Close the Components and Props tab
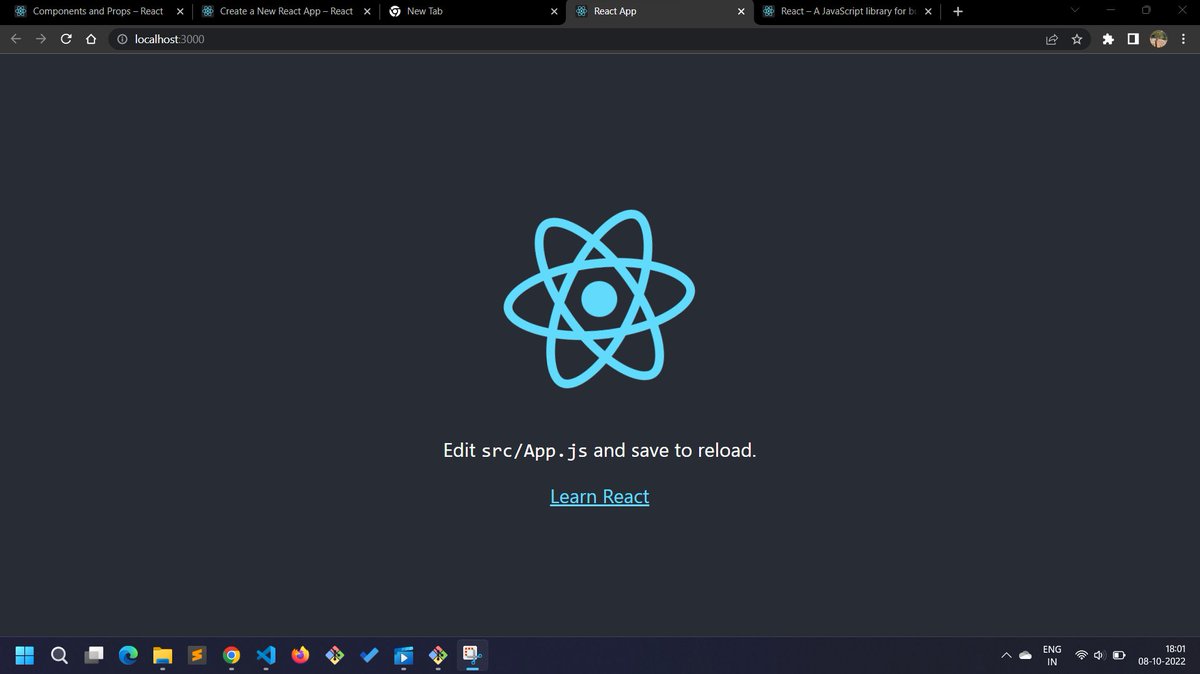The image size is (1200, 674). [x=179, y=12]
